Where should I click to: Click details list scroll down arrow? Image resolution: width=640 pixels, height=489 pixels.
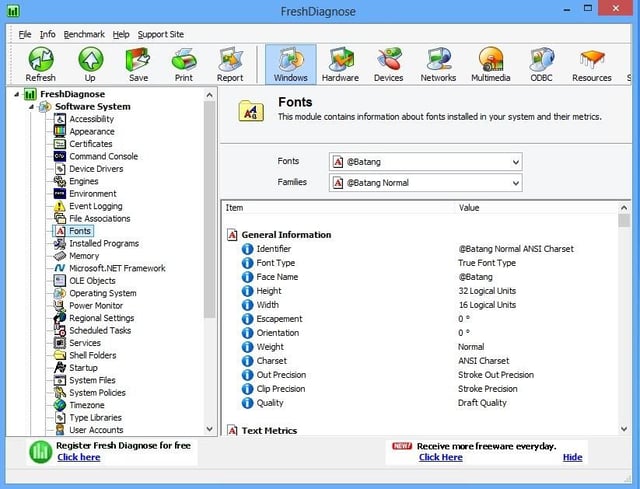(624, 429)
